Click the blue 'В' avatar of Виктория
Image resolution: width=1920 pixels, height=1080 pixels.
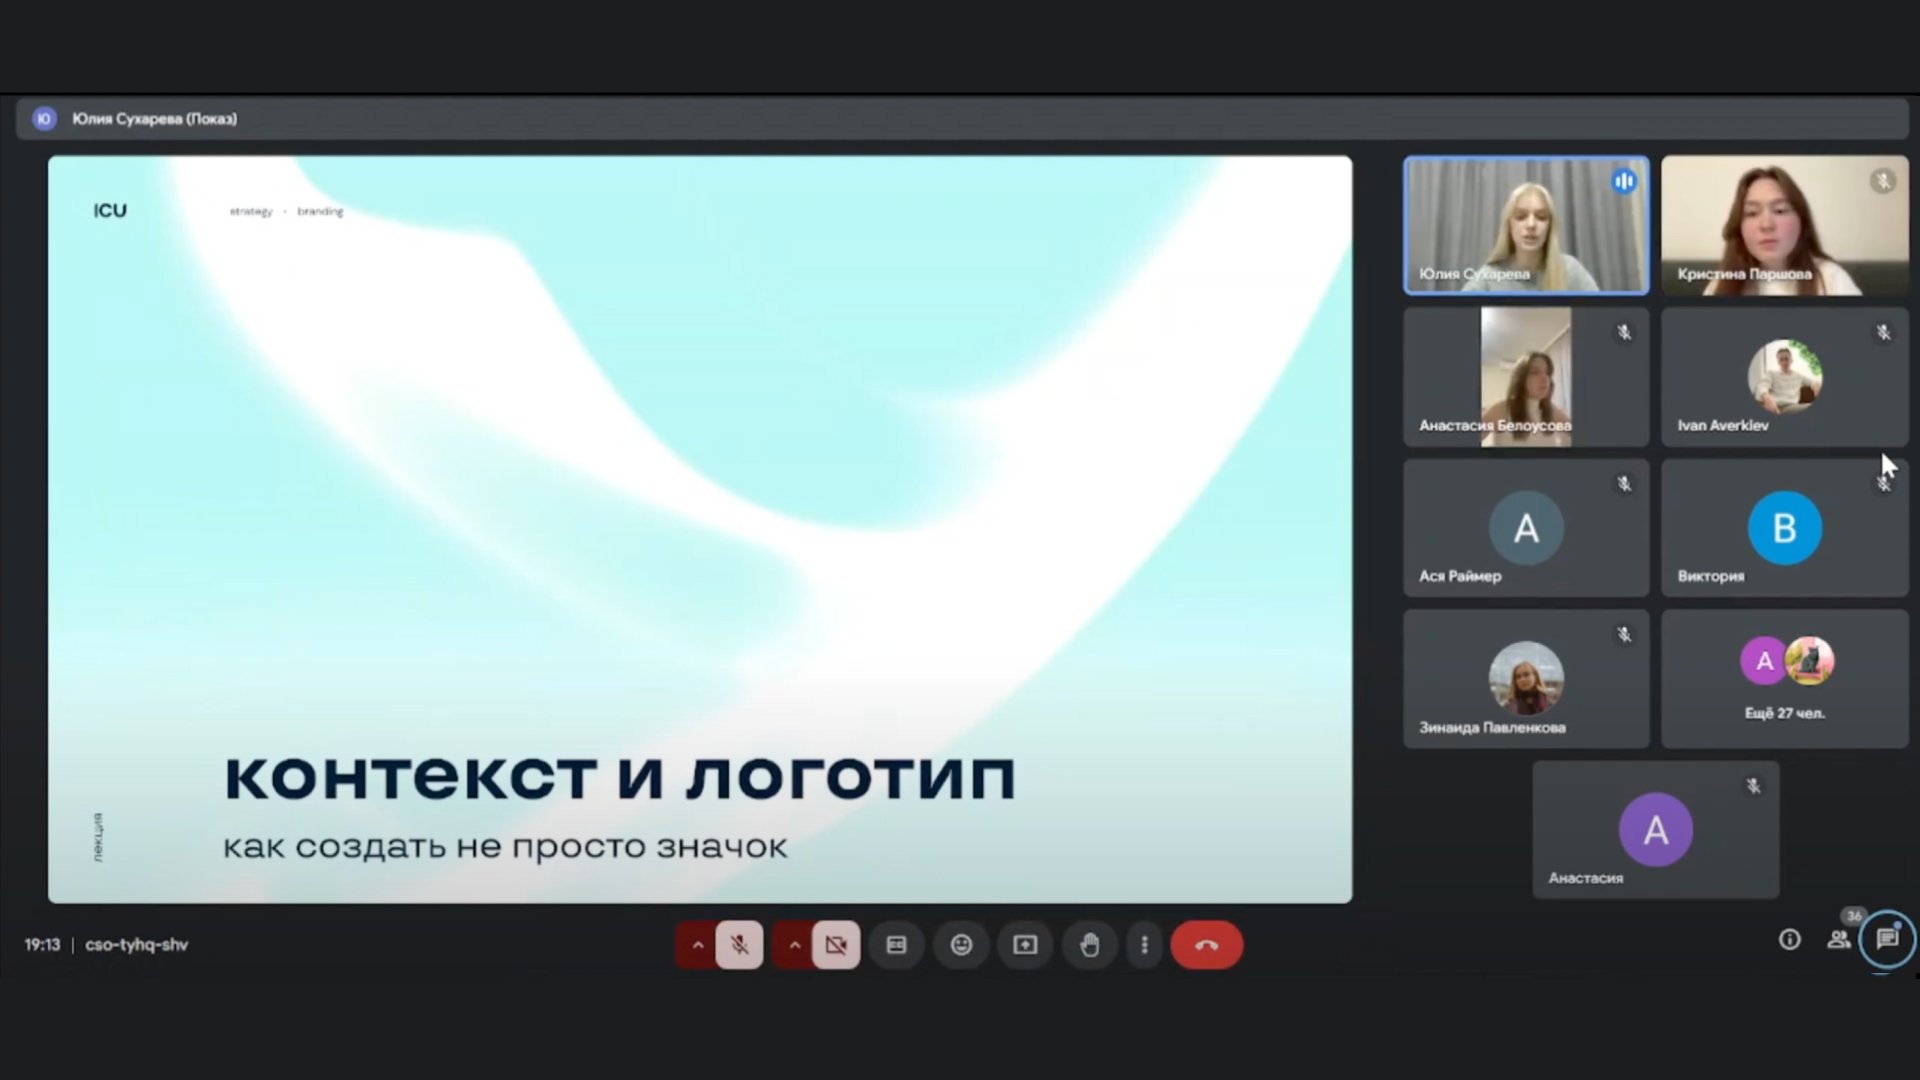point(1784,528)
